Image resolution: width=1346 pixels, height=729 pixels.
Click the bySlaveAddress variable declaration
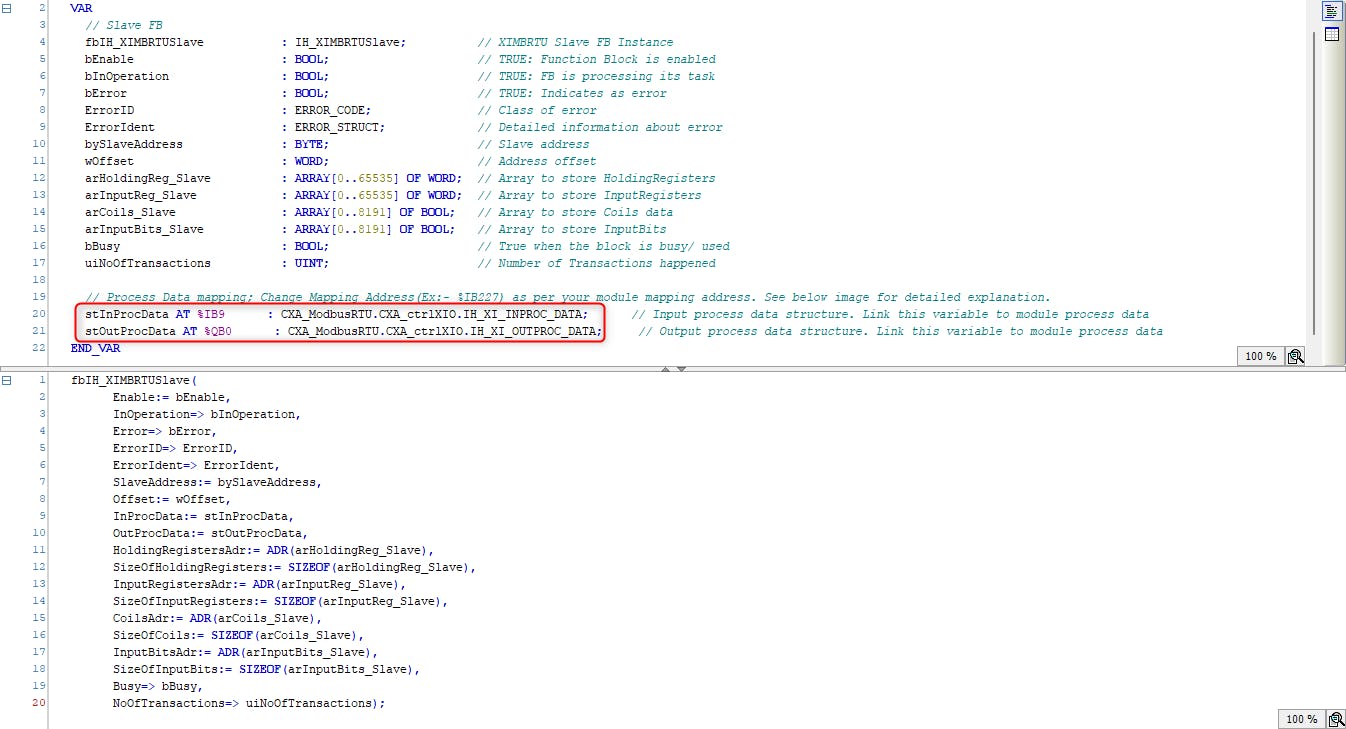133,144
